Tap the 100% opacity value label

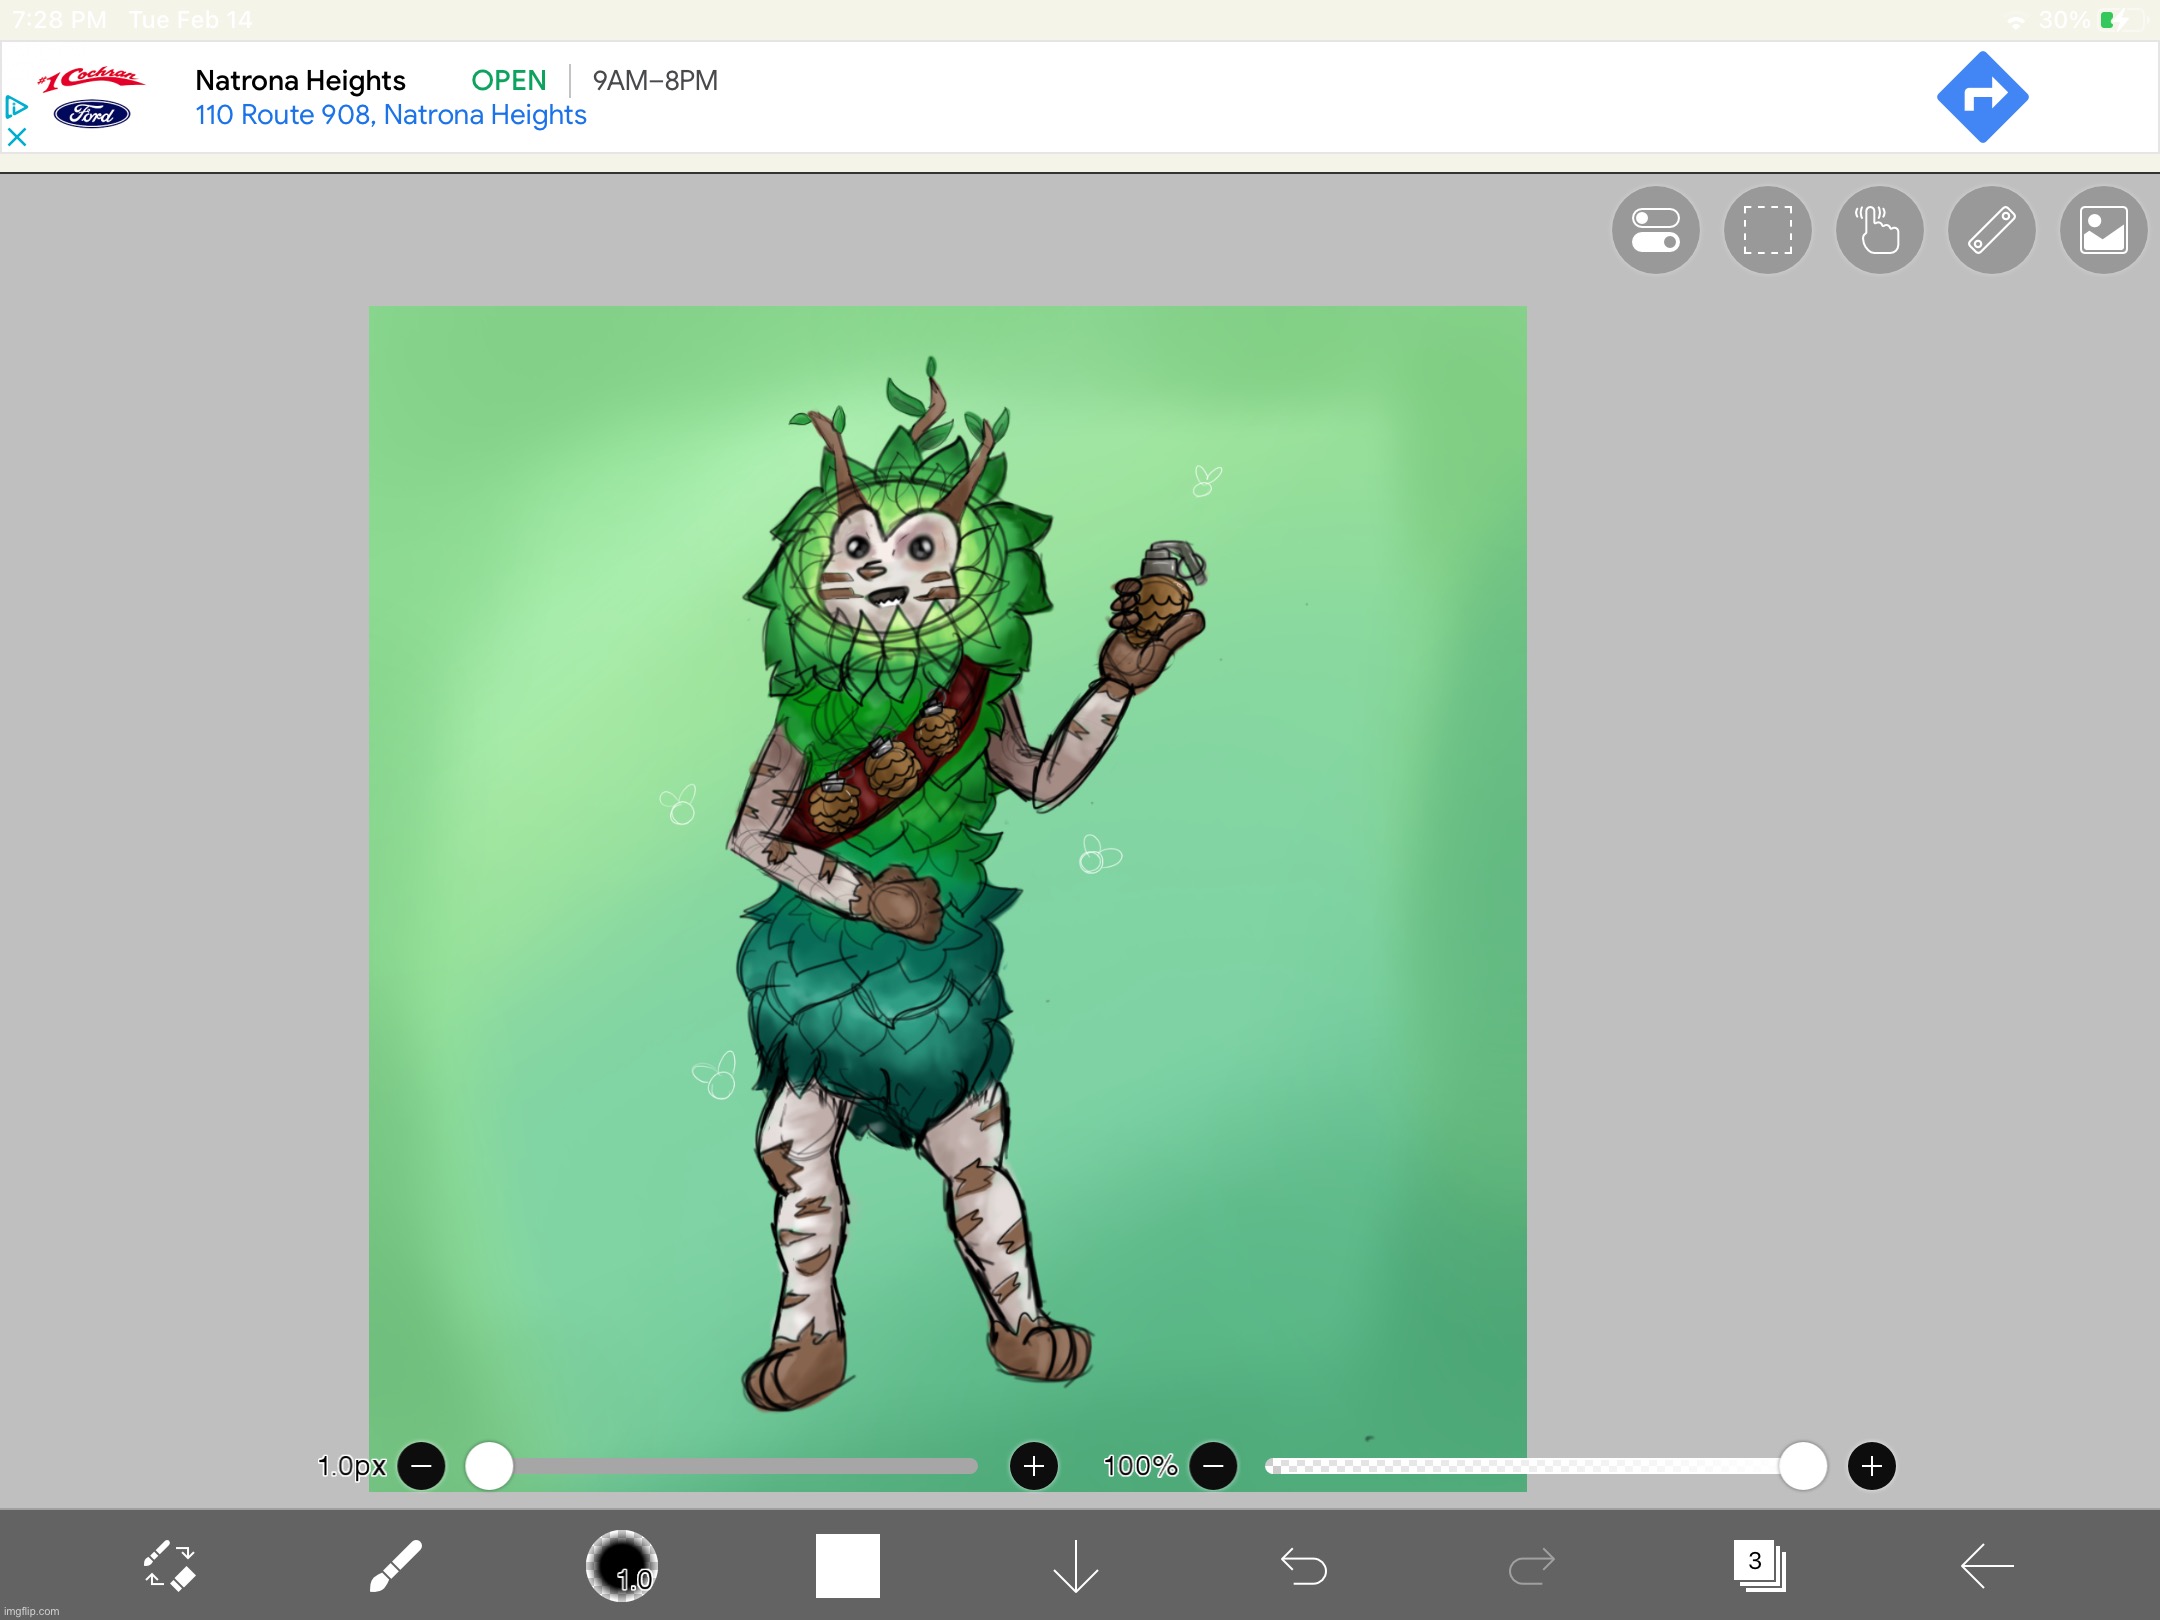1140,1466
